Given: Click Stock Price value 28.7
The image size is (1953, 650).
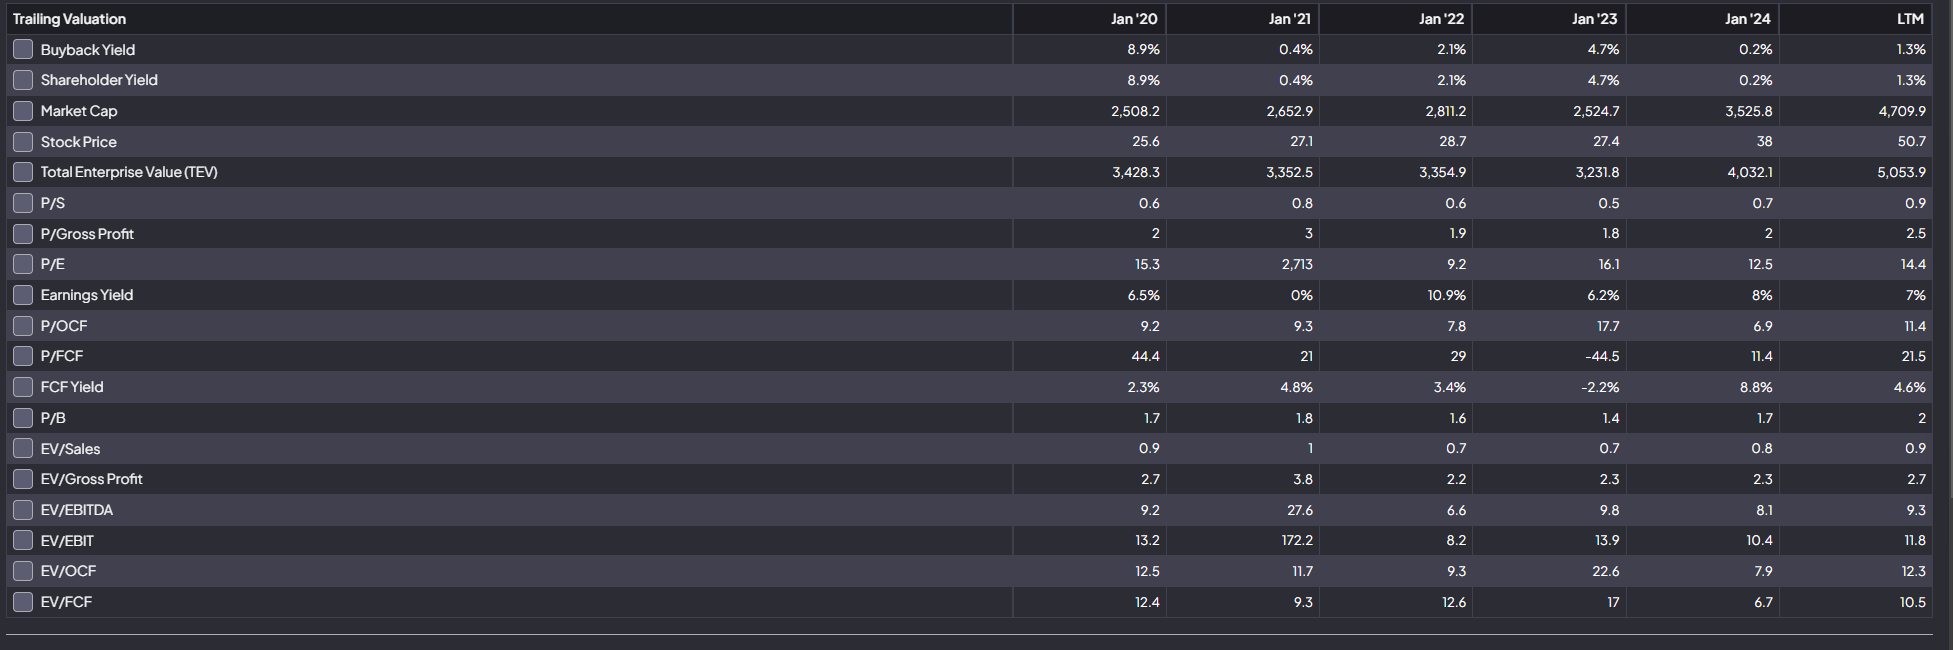Looking at the screenshot, I should [1452, 142].
